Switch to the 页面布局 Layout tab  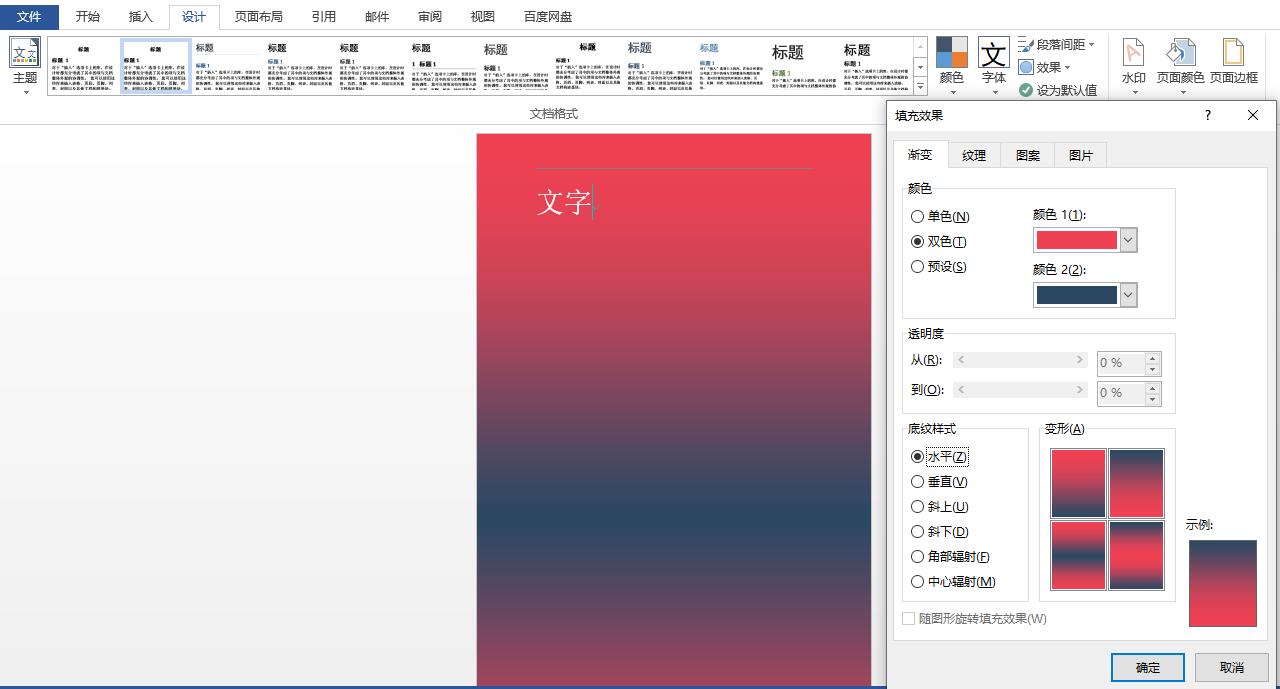pos(259,16)
